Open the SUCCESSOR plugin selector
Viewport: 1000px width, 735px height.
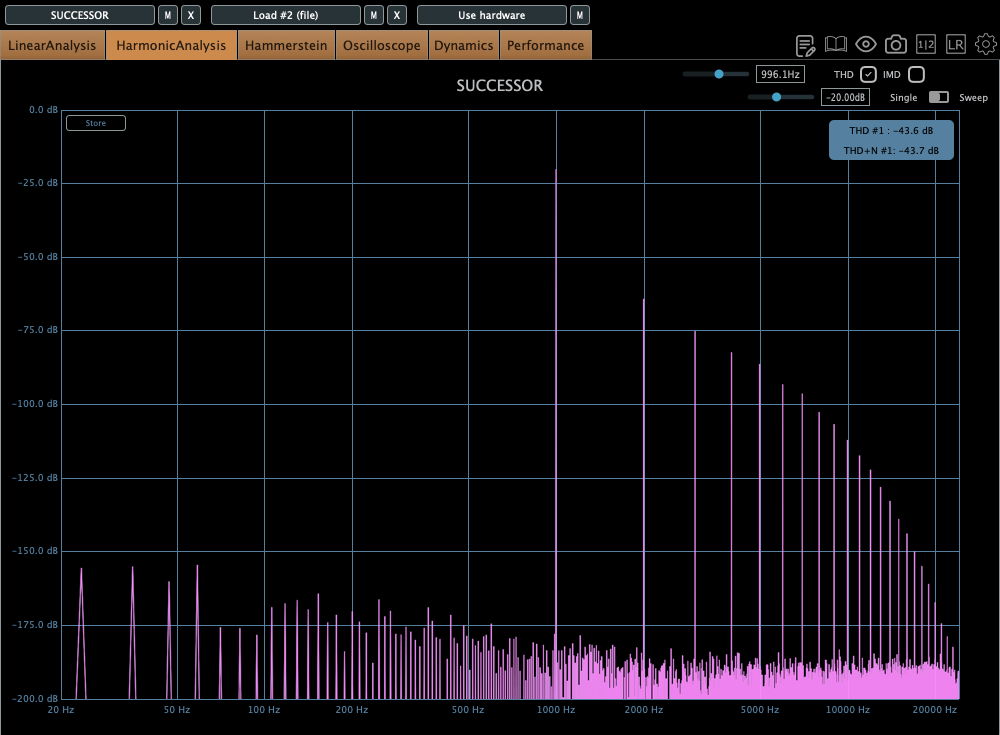point(80,15)
